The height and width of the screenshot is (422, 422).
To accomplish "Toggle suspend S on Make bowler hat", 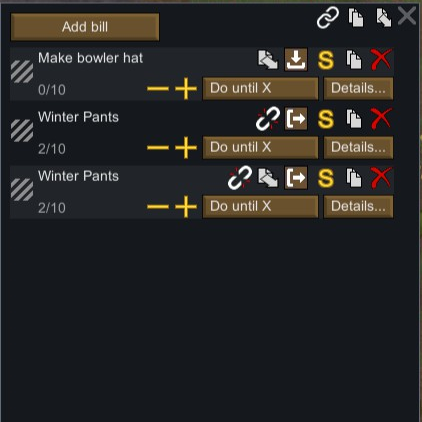I will click(x=326, y=60).
